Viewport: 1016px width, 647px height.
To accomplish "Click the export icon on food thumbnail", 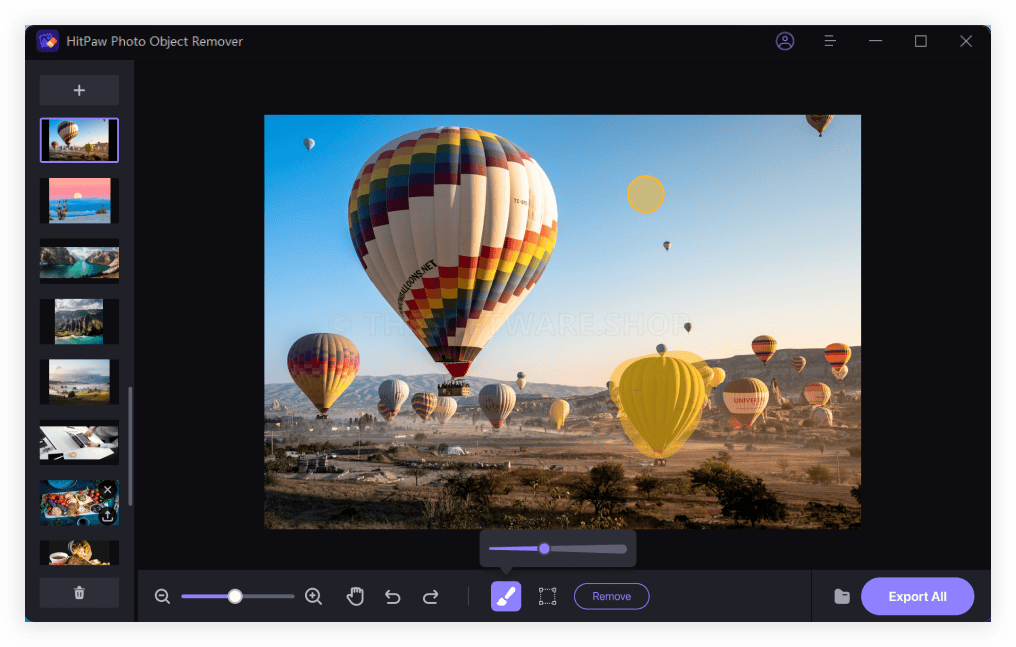I will (107, 515).
